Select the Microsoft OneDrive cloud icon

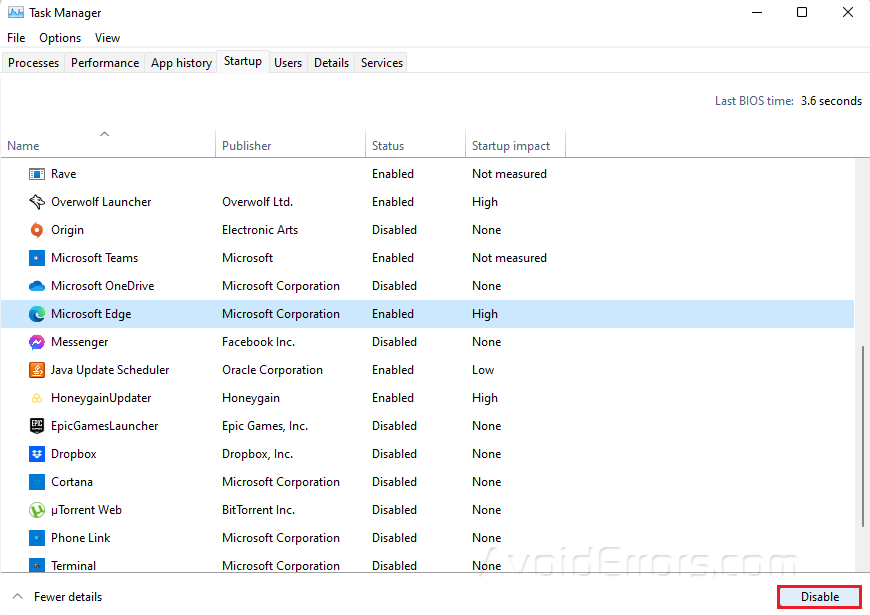coord(37,286)
